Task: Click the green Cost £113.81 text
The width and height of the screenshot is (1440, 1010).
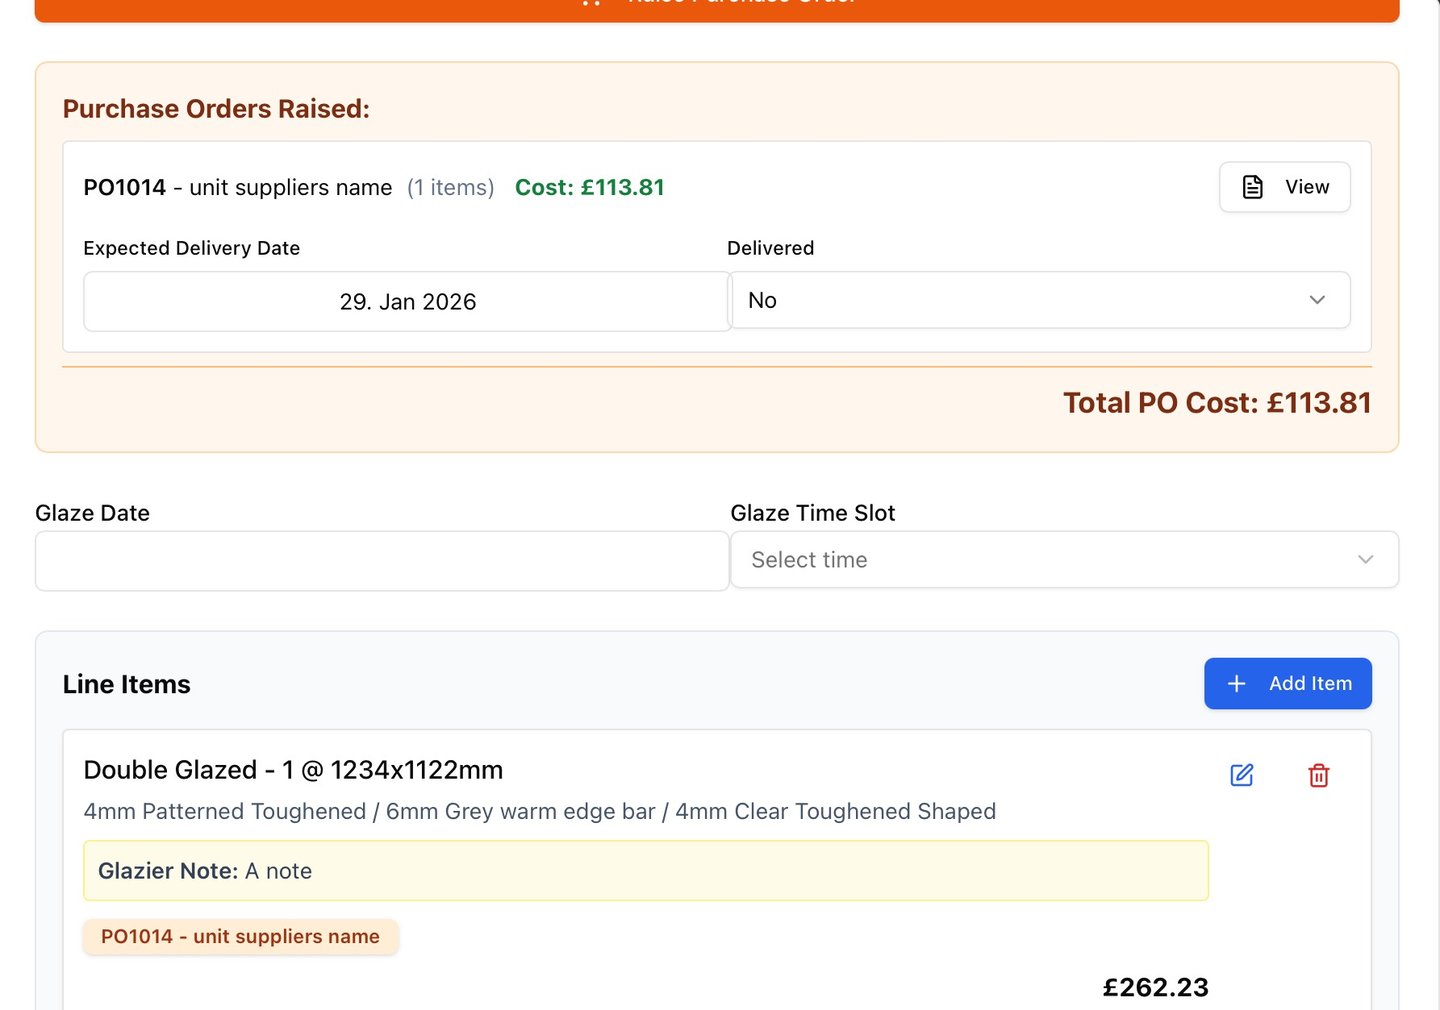Action: (589, 188)
